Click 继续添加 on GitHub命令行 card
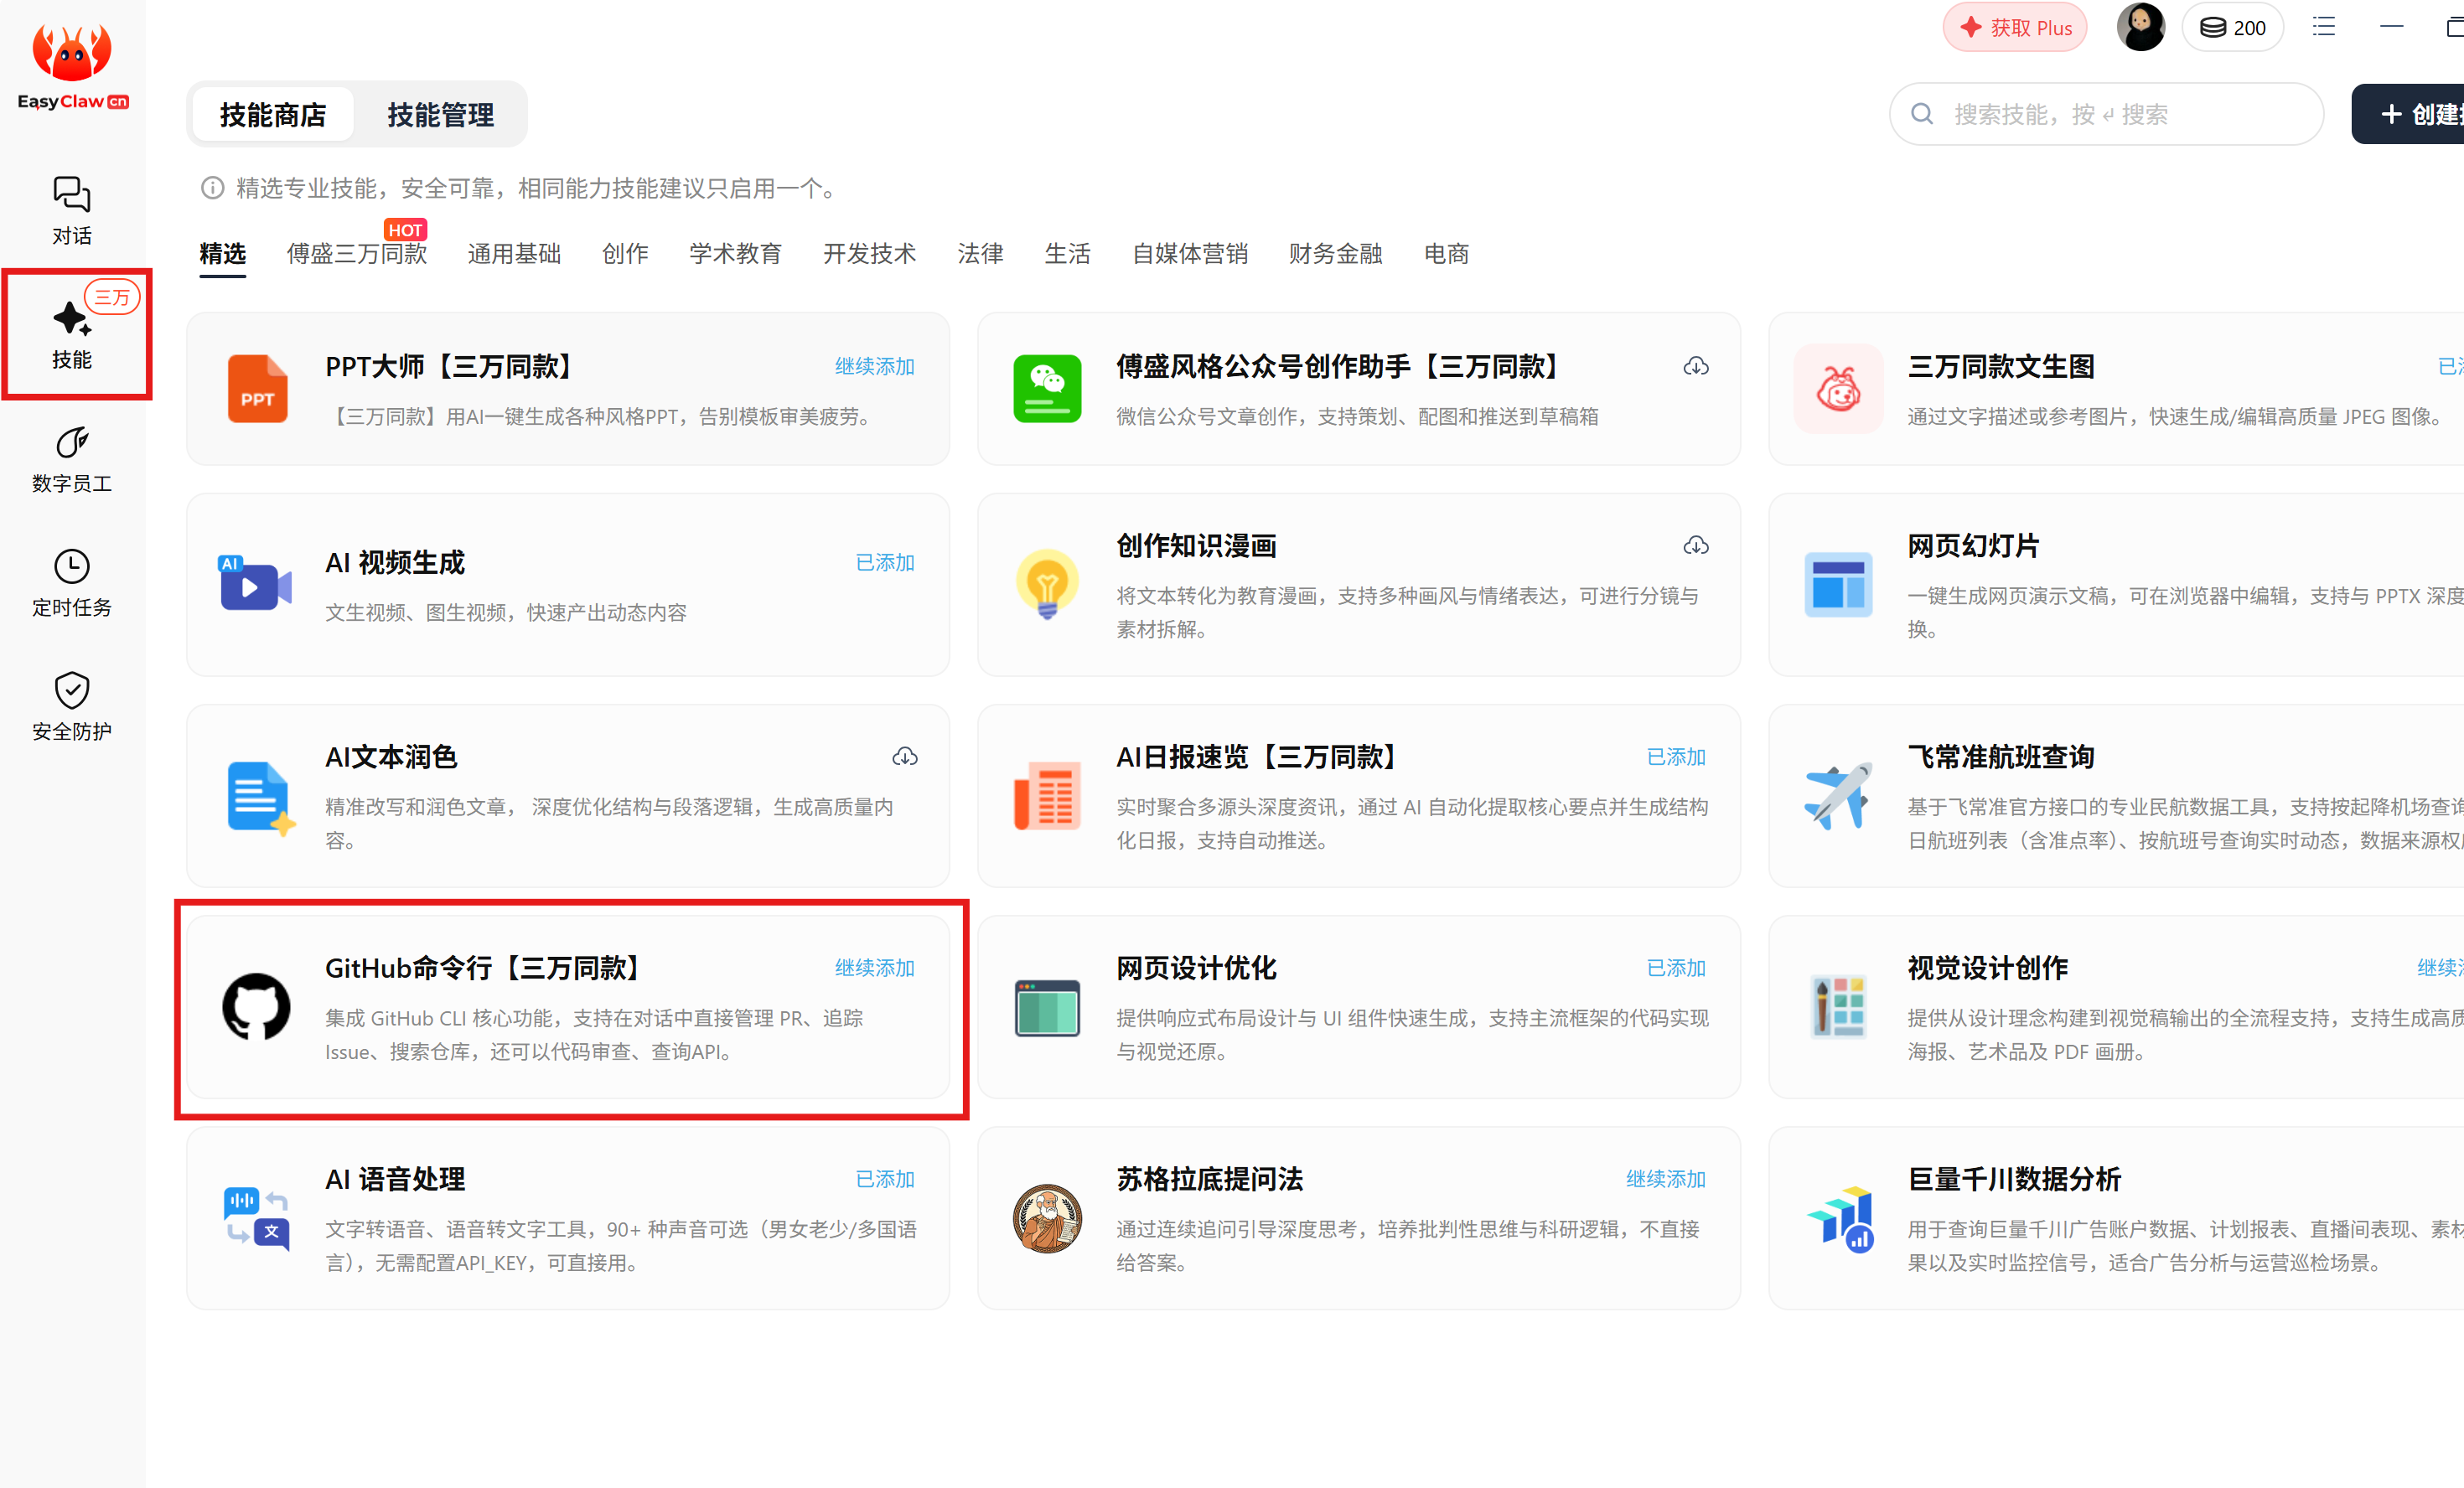This screenshot has width=2464, height=1488. [x=875, y=967]
